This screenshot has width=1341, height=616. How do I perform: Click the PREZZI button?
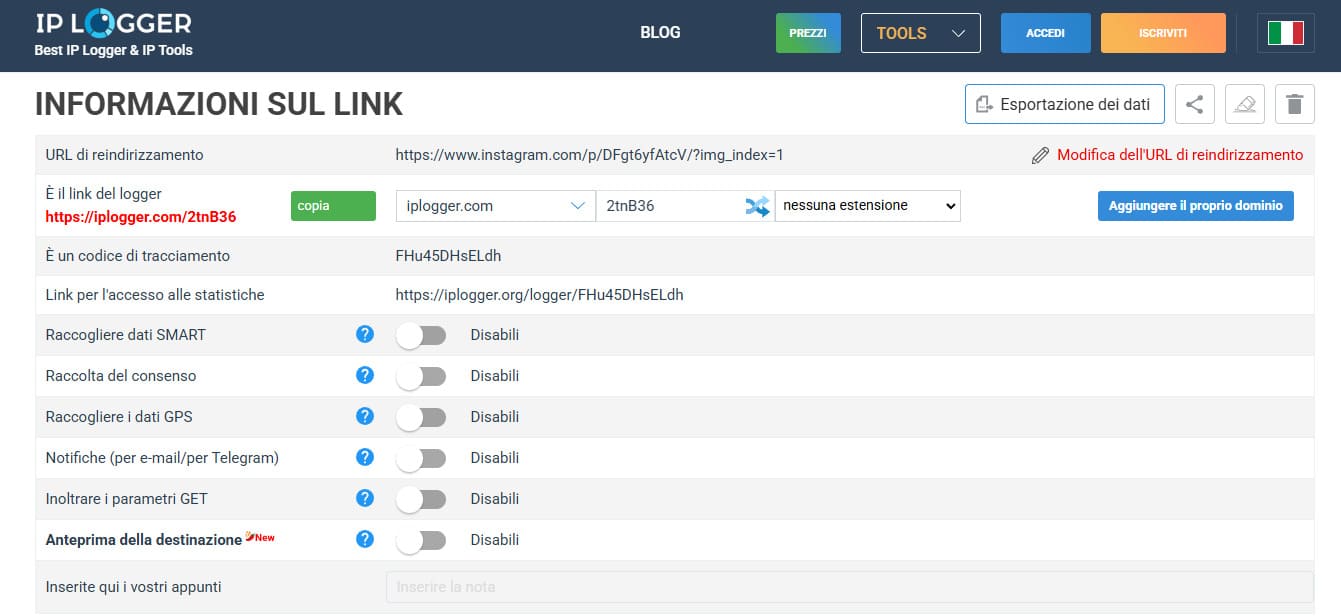coord(808,33)
